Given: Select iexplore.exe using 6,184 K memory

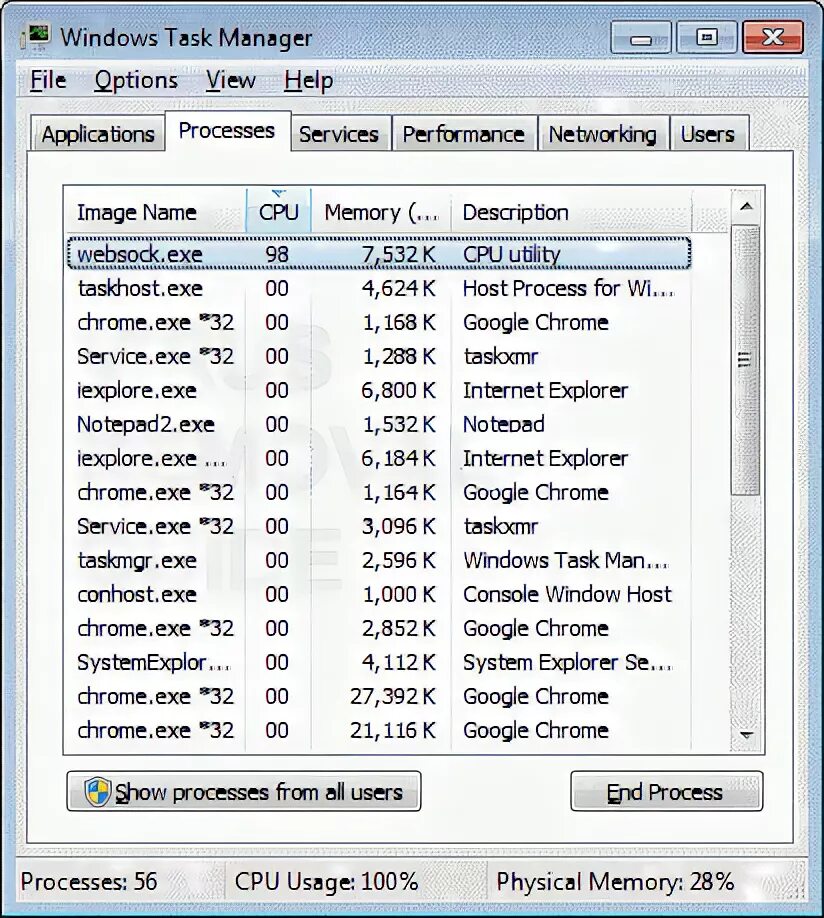Looking at the screenshot, I should pyautogui.click(x=379, y=458).
